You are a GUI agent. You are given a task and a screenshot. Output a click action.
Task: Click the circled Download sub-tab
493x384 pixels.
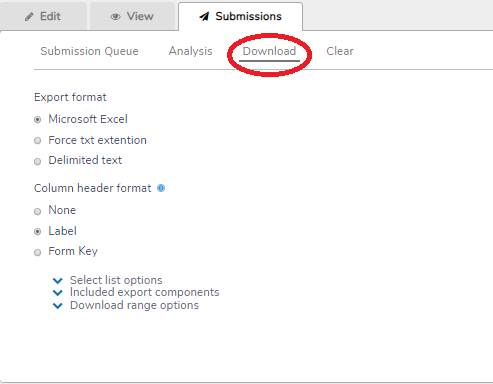click(x=269, y=51)
